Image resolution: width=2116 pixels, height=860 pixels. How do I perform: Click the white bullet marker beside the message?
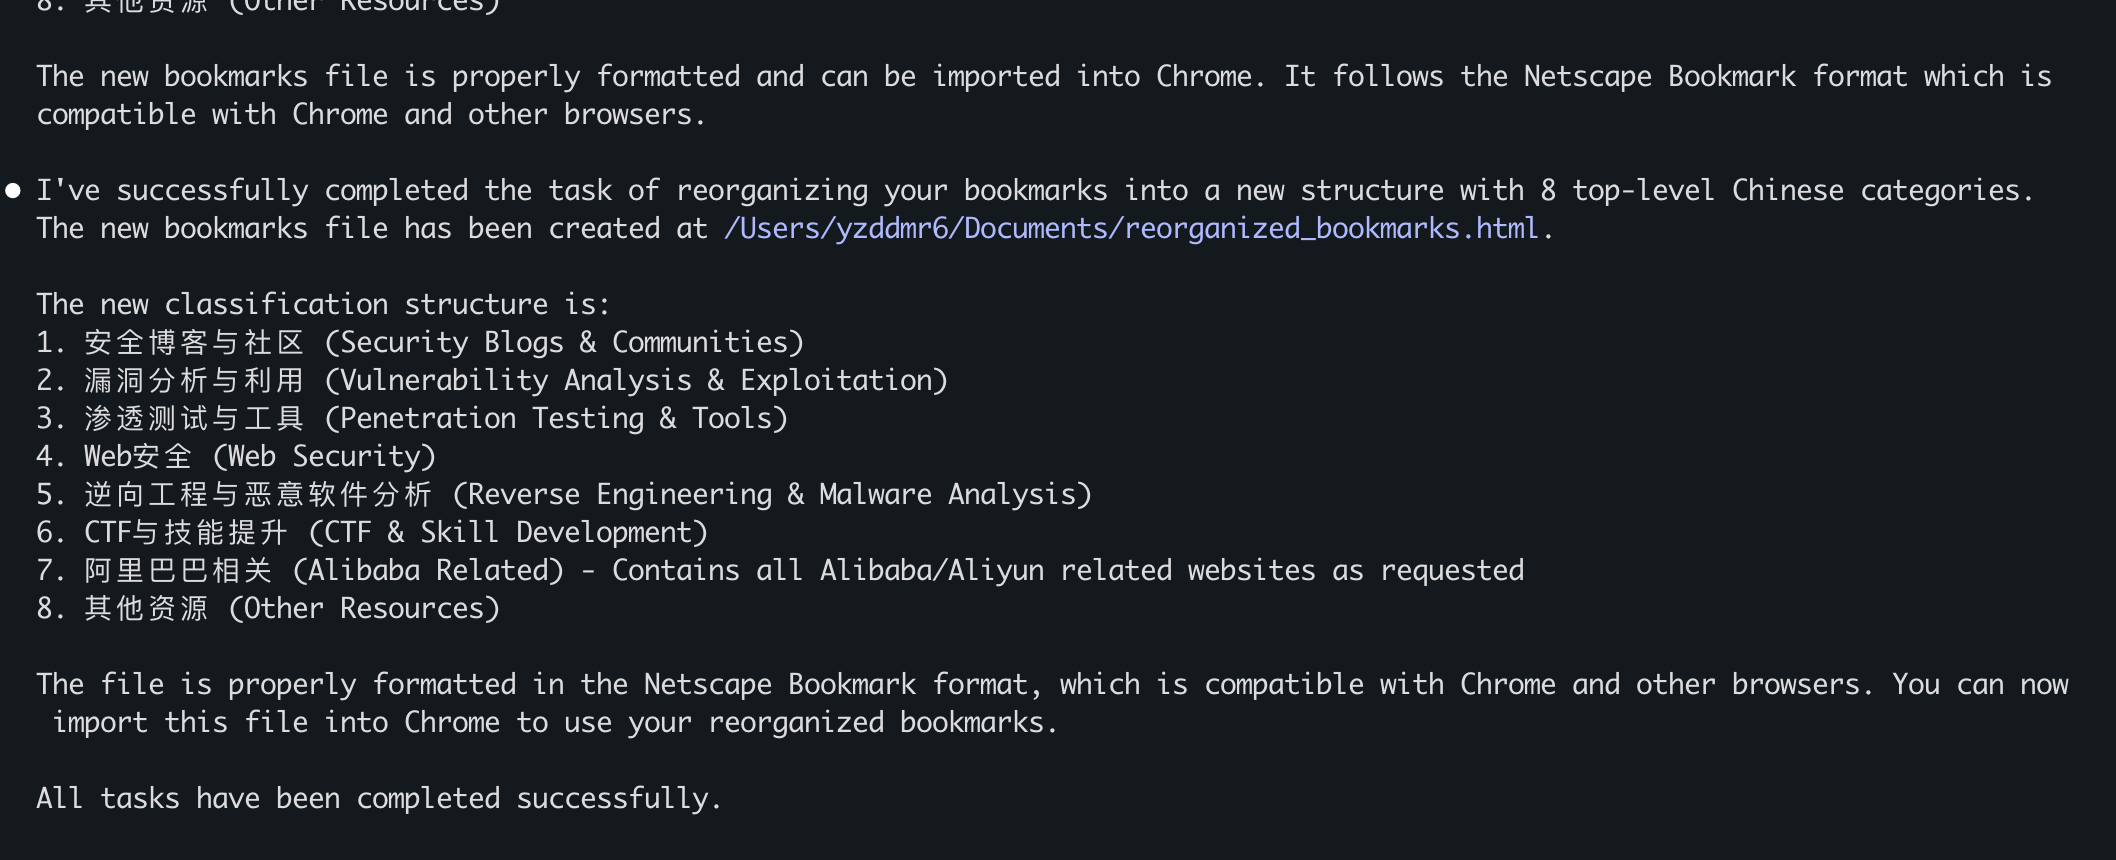pos(13,191)
